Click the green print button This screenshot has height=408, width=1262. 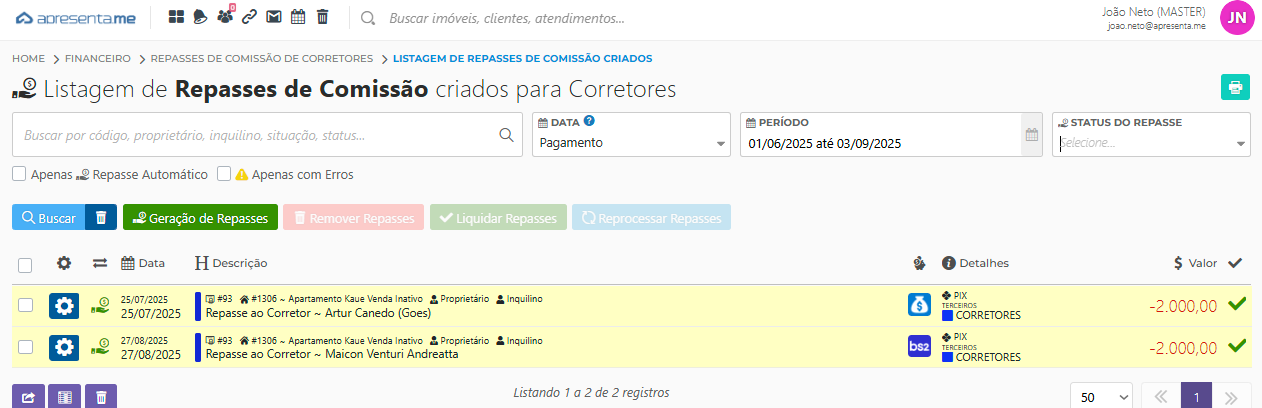click(1235, 87)
